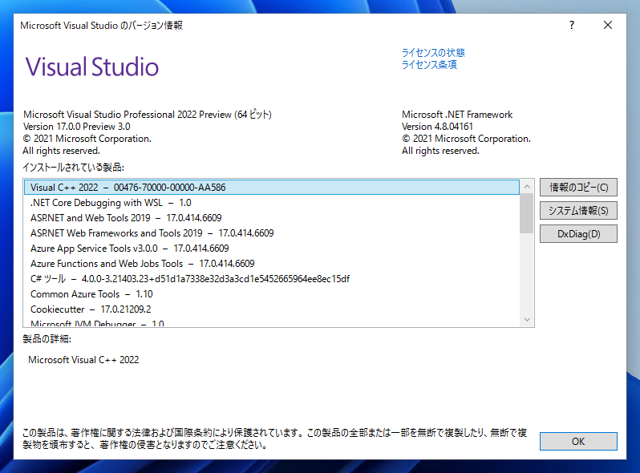Select ASP.NET Web Frameworks and Tools 2019 row
The image size is (640, 473).
272,233
